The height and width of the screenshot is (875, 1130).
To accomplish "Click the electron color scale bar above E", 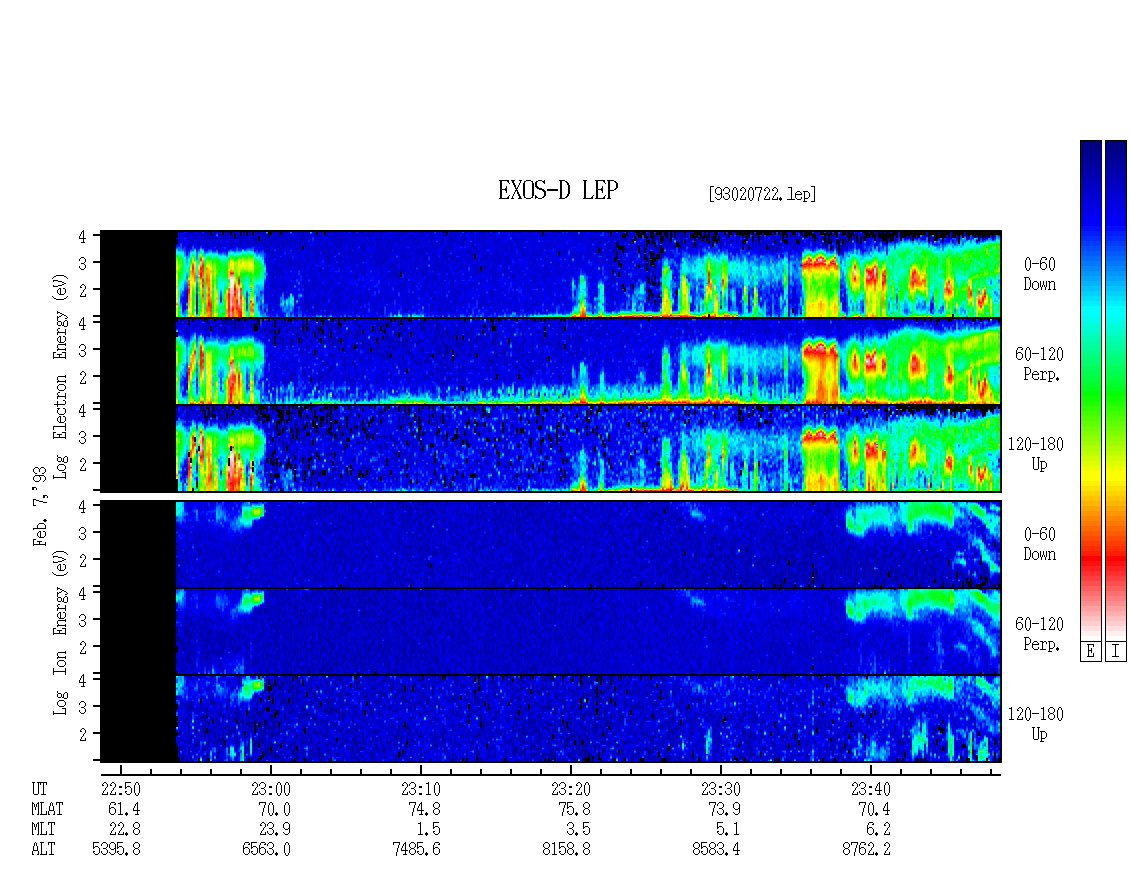I will click(1090, 390).
